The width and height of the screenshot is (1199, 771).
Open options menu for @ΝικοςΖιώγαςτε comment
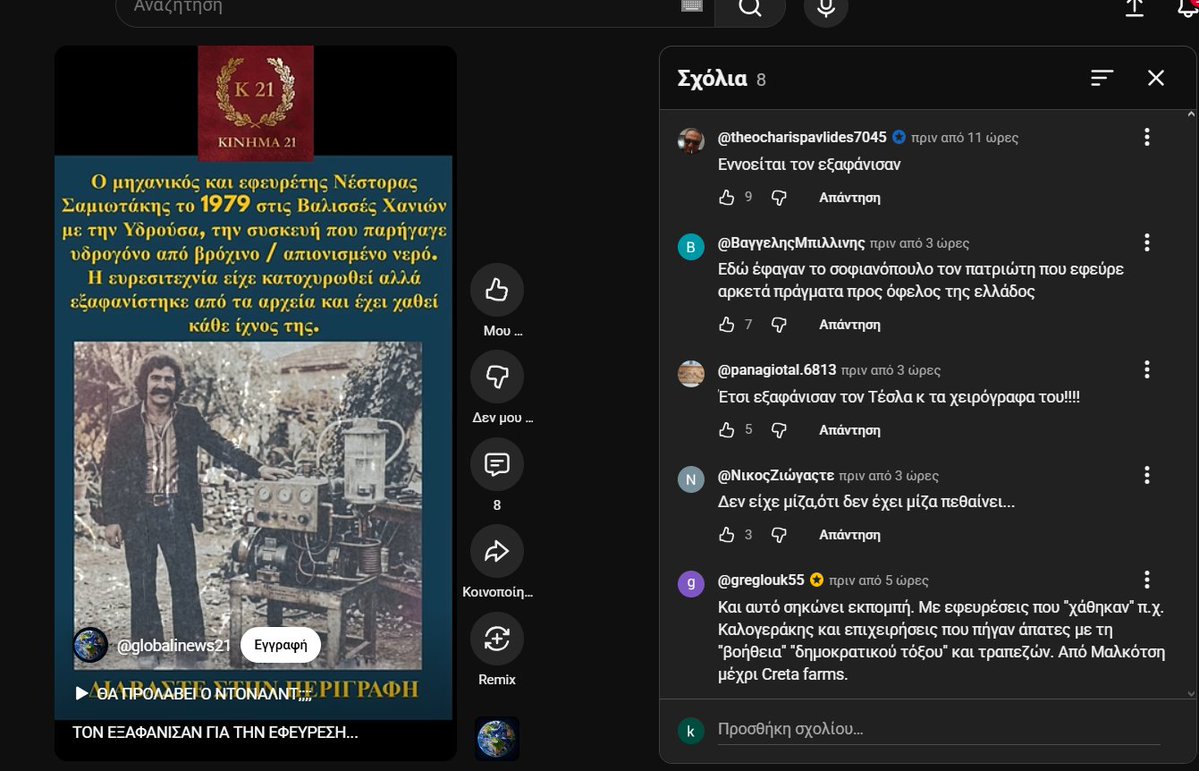(1146, 475)
